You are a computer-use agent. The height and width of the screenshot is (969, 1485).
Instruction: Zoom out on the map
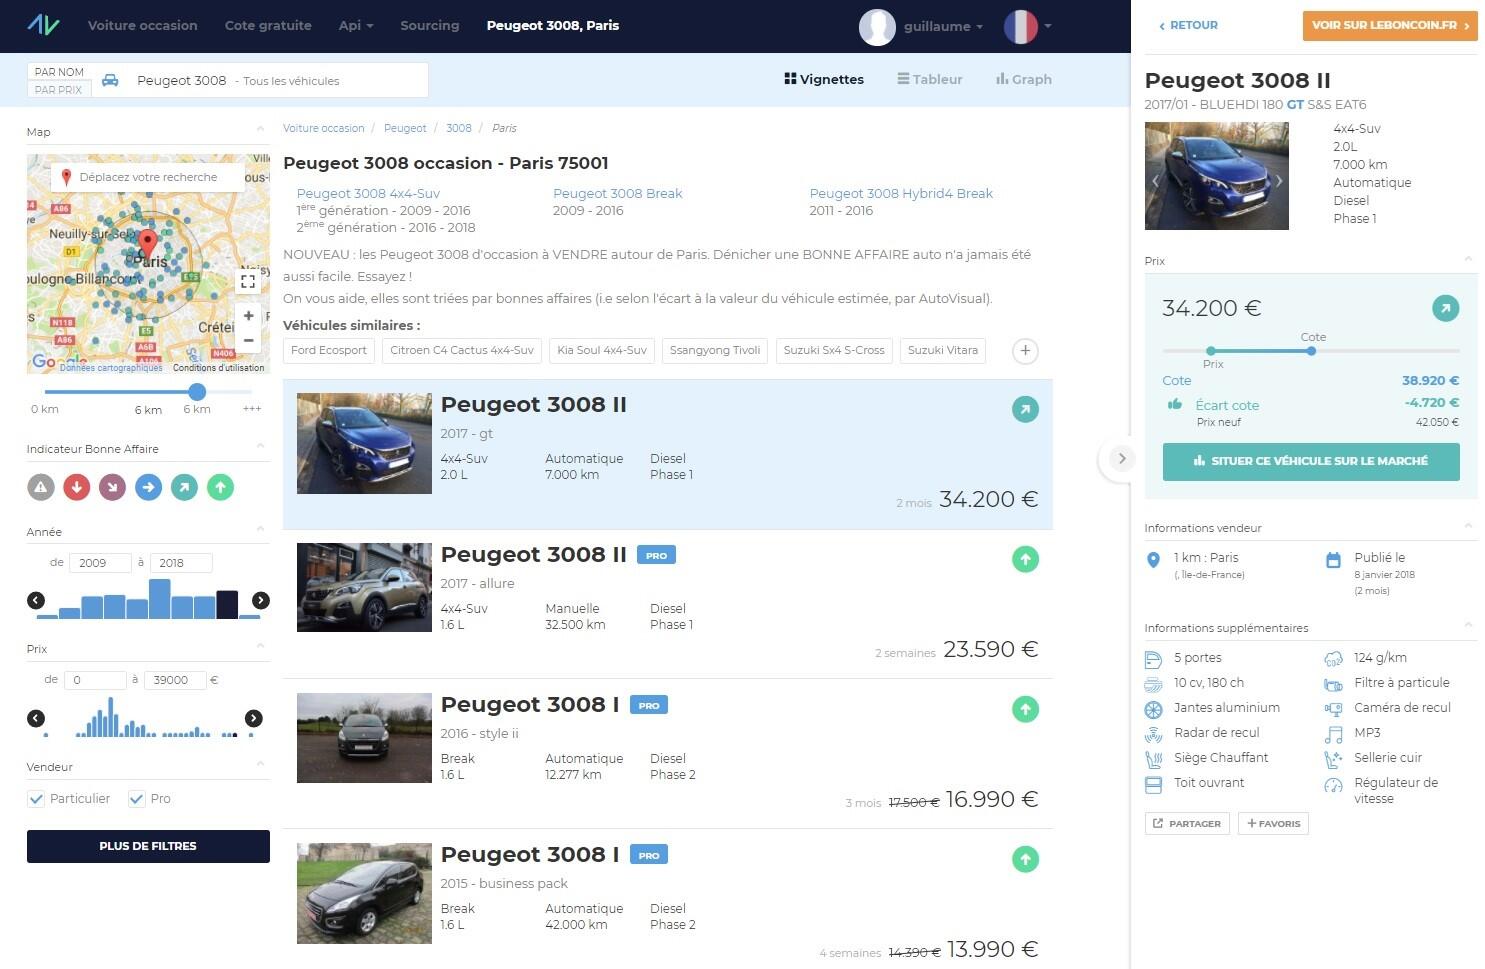pyautogui.click(x=248, y=341)
